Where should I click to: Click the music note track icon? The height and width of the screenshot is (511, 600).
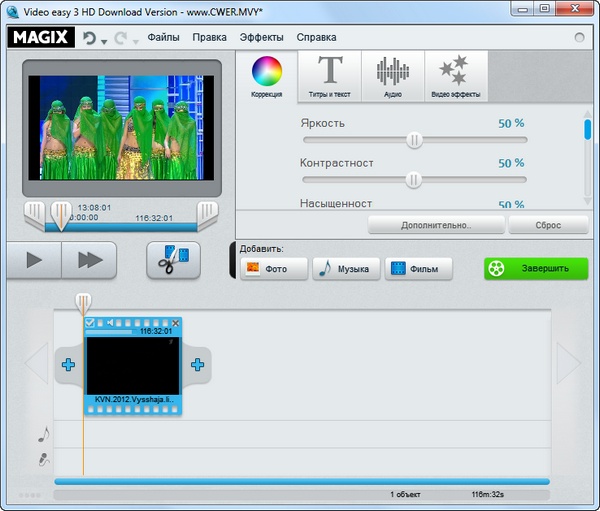click(44, 434)
